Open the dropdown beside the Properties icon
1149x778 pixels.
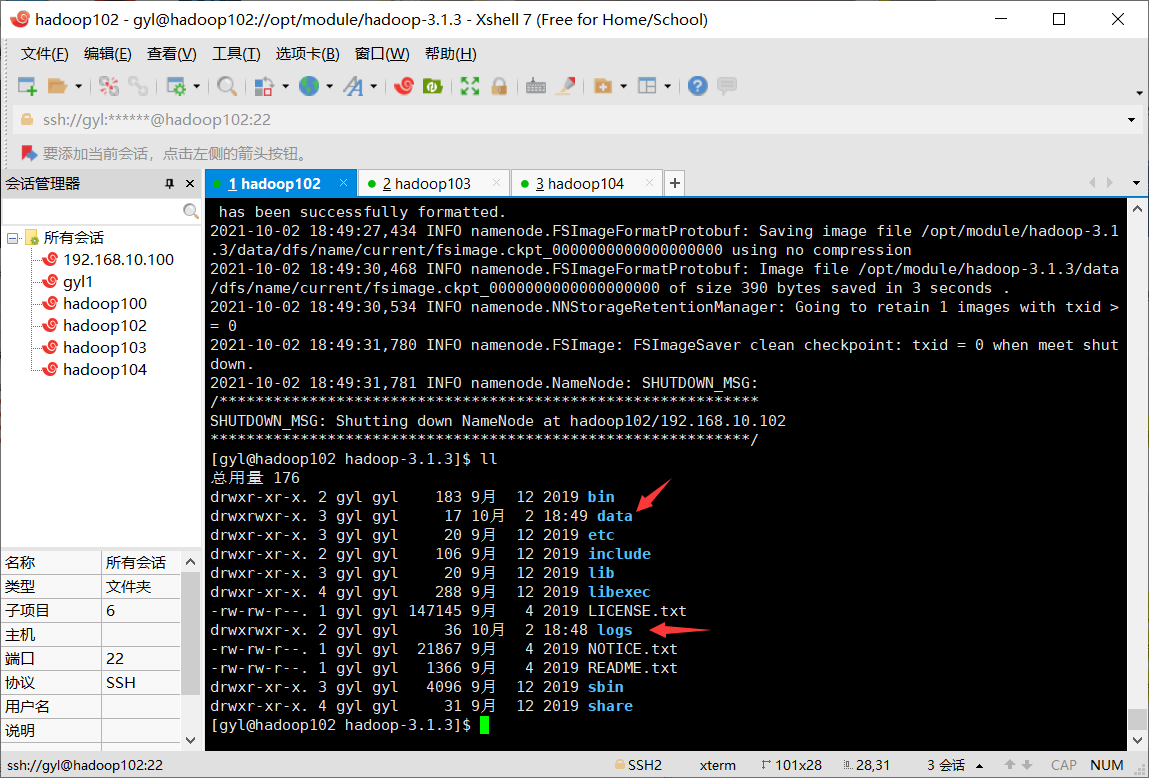tap(196, 86)
